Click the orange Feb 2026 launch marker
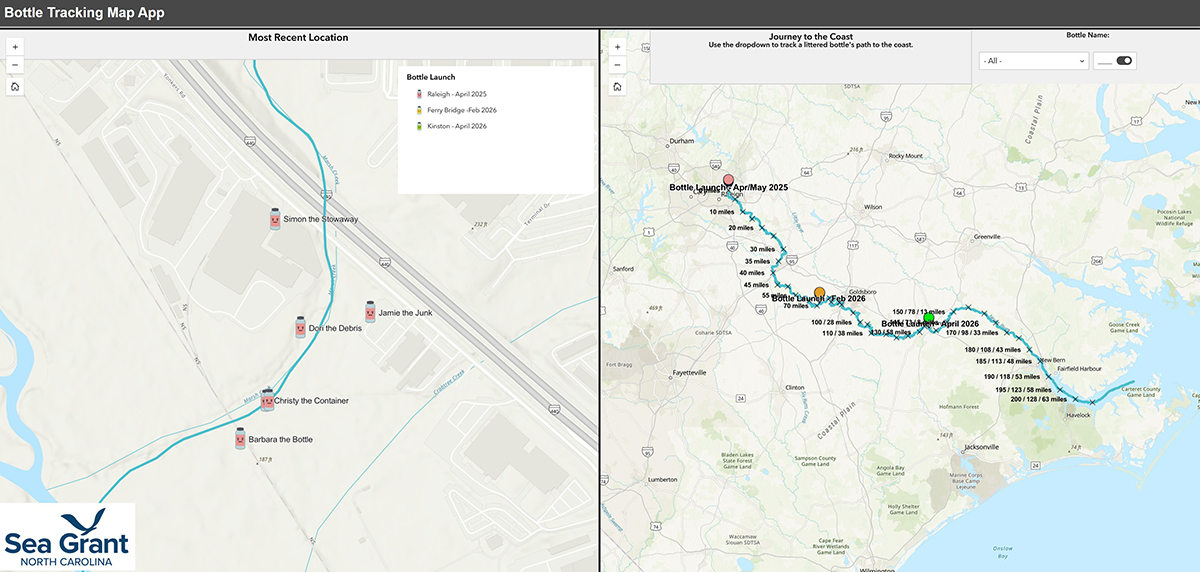Image resolution: width=1200 pixels, height=572 pixels. pyautogui.click(x=819, y=291)
